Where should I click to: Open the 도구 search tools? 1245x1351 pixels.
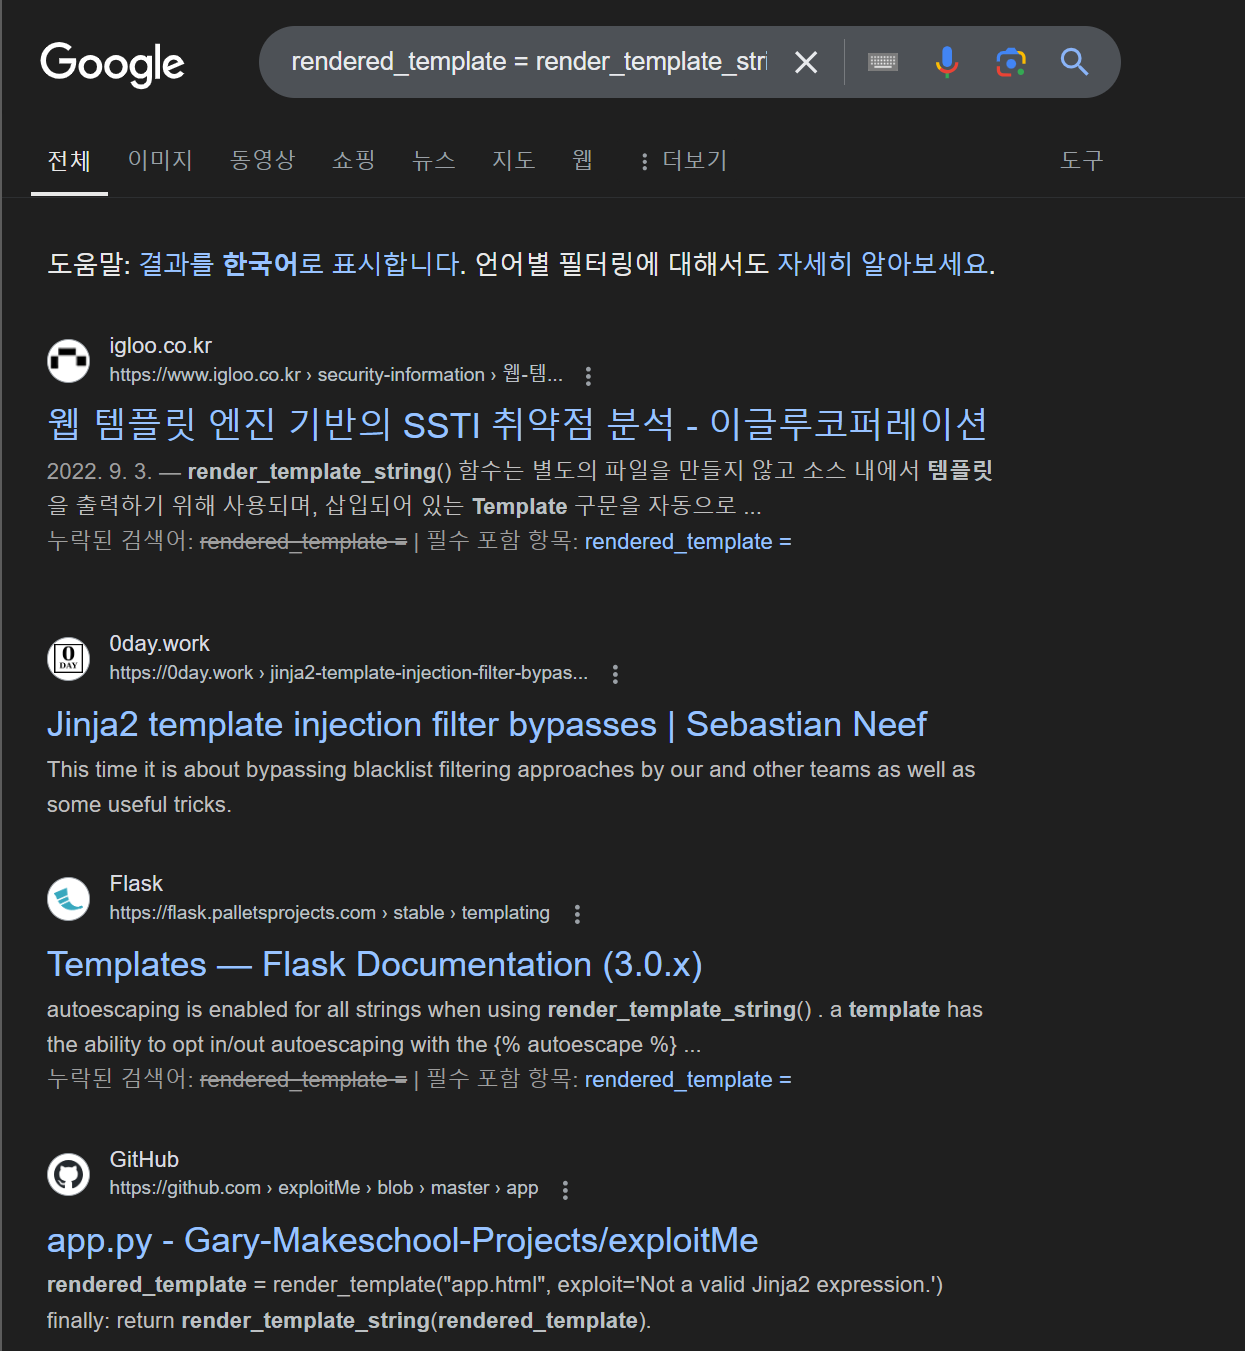(1082, 160)
